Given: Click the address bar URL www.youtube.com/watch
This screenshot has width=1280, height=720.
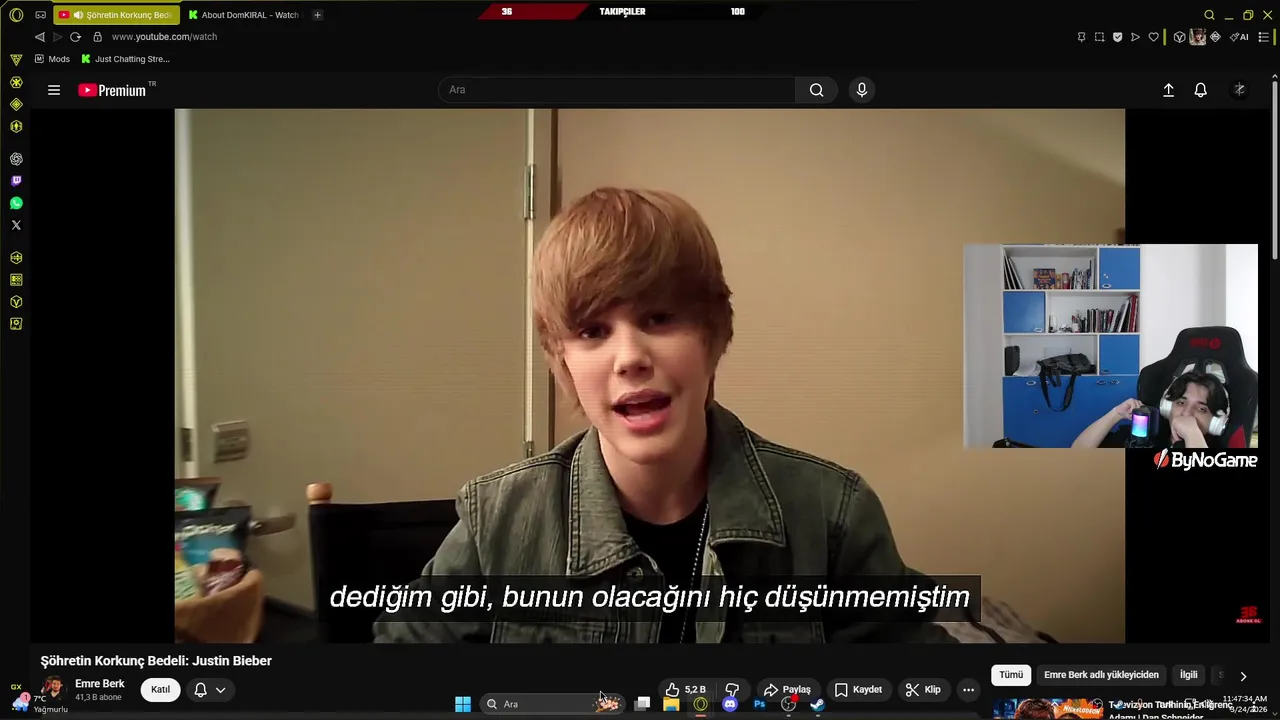Looking at the screenshot, I should click(164, 37).
